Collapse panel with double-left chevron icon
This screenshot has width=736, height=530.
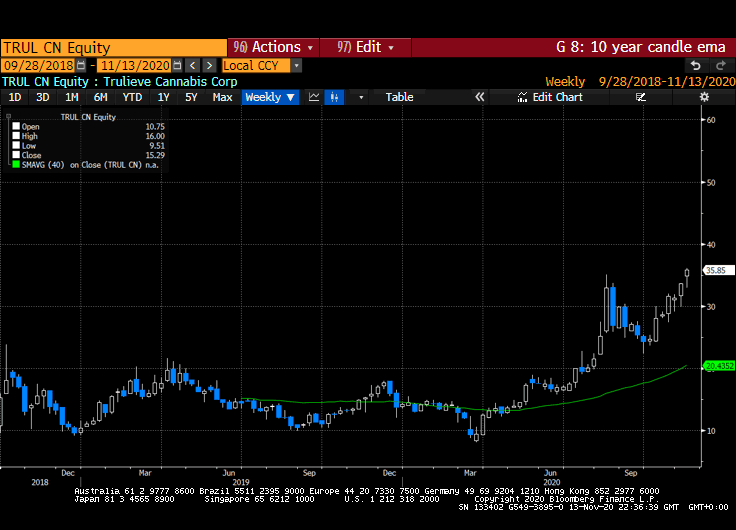pos(480,97)
